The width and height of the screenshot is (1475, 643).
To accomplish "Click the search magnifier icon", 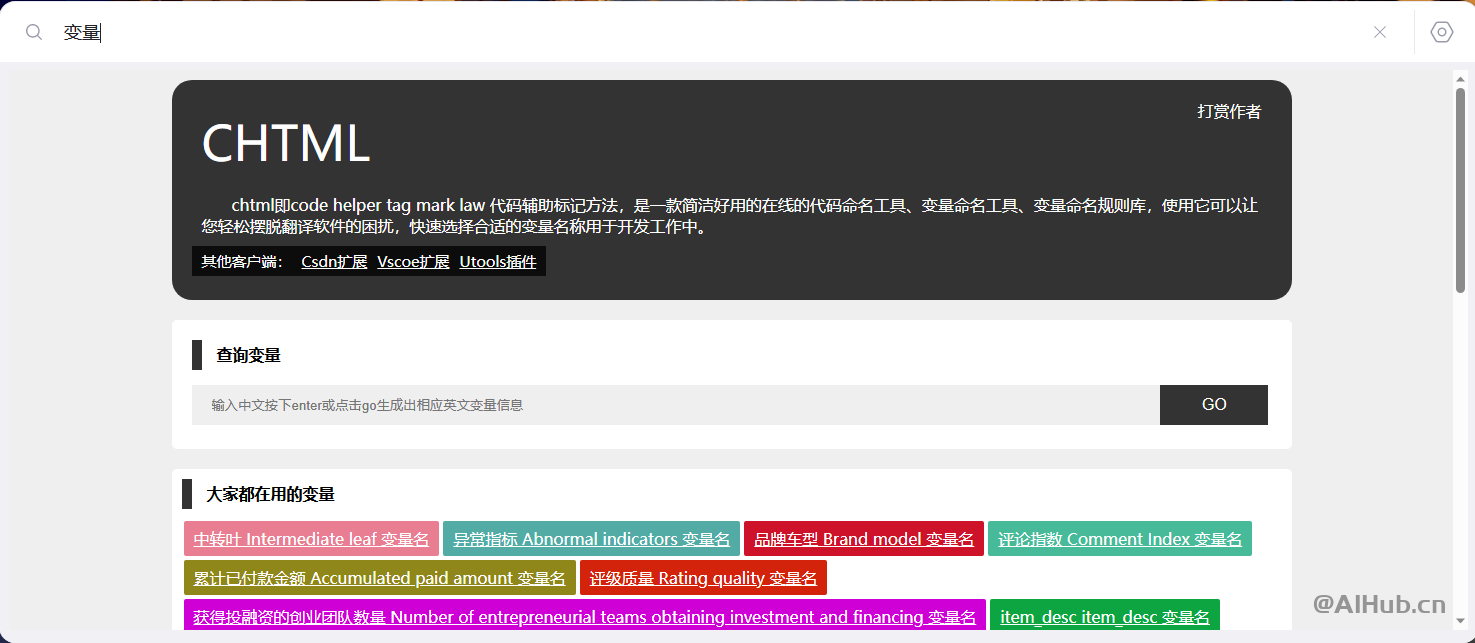I will click(33, 31).
